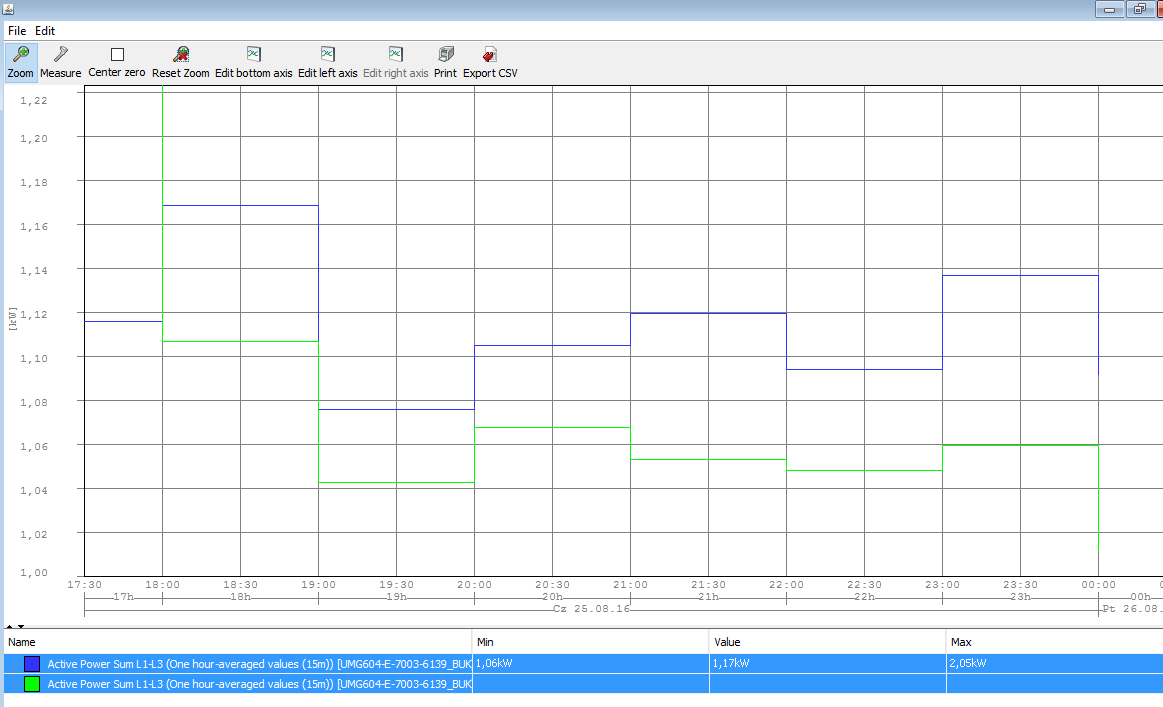Click the Cz 25.08.16 date label

[x=591, y=608]
